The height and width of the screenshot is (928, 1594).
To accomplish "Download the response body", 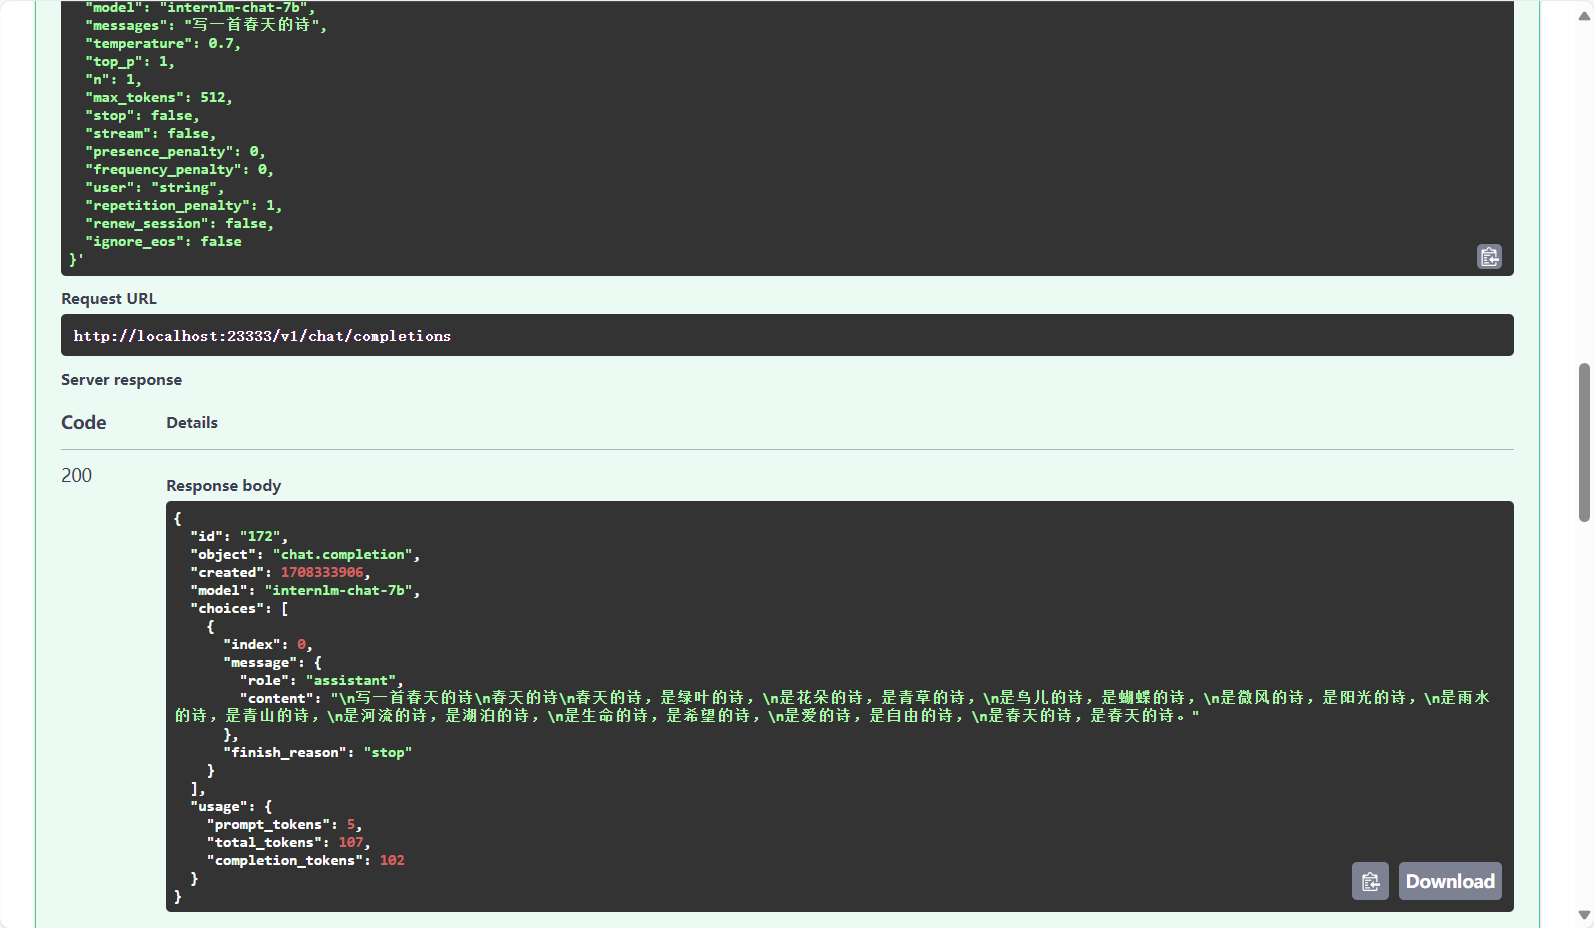I will (x=1449, y=881).
